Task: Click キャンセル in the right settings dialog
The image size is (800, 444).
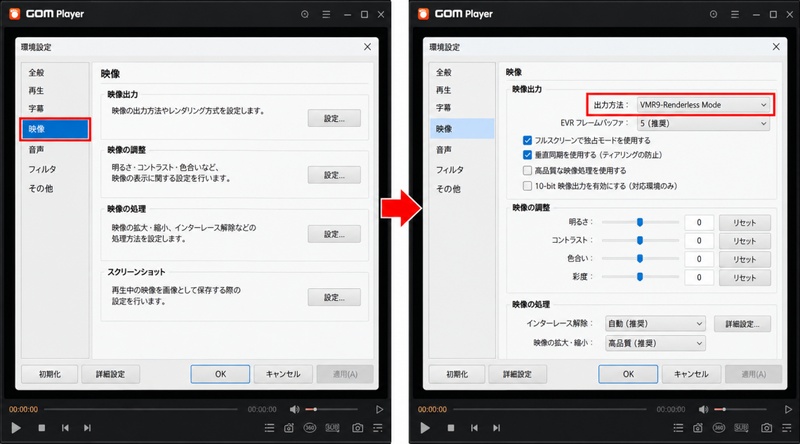Action: [691, 374]
